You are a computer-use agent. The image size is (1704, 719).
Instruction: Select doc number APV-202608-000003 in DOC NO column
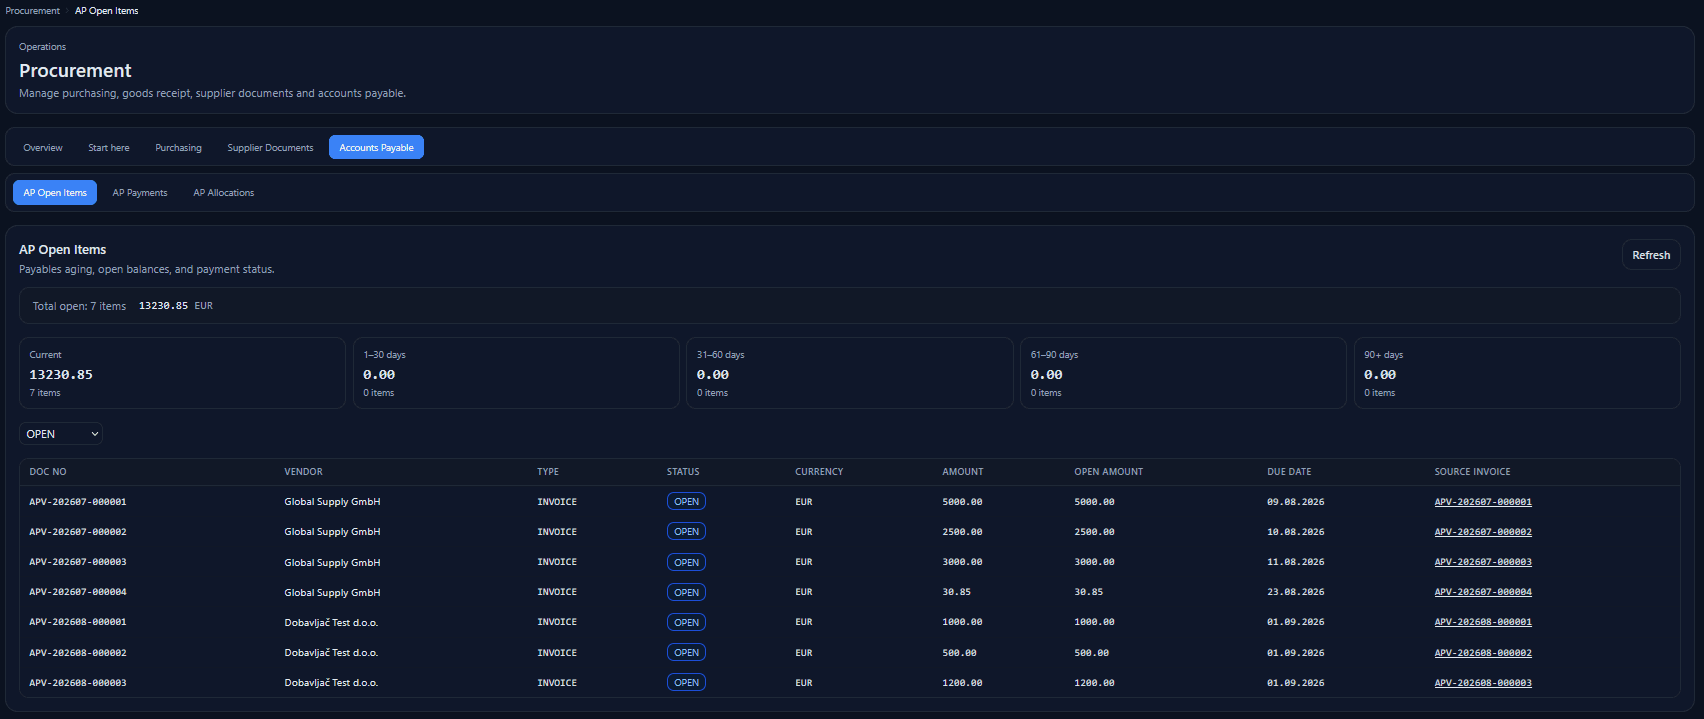[78, 683]
